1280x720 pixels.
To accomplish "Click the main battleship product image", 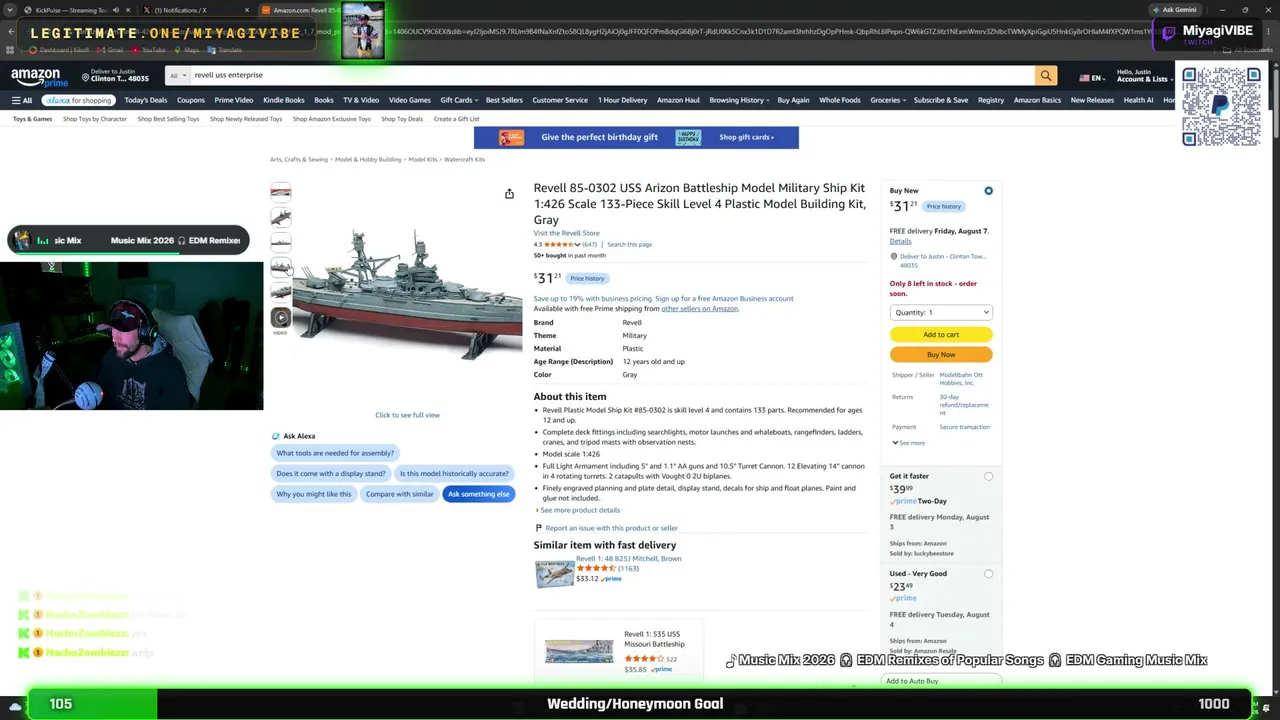I will pyautogui.click(x=407, y=293).
